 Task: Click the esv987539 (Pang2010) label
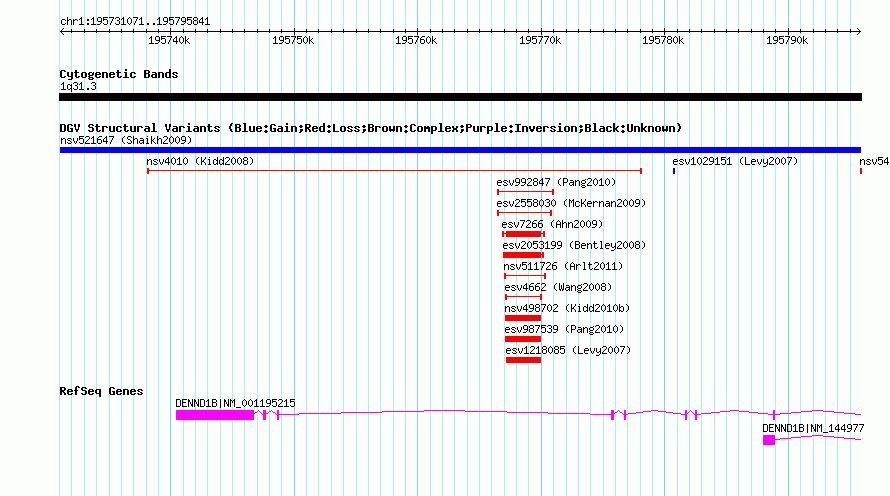[564, 329]
